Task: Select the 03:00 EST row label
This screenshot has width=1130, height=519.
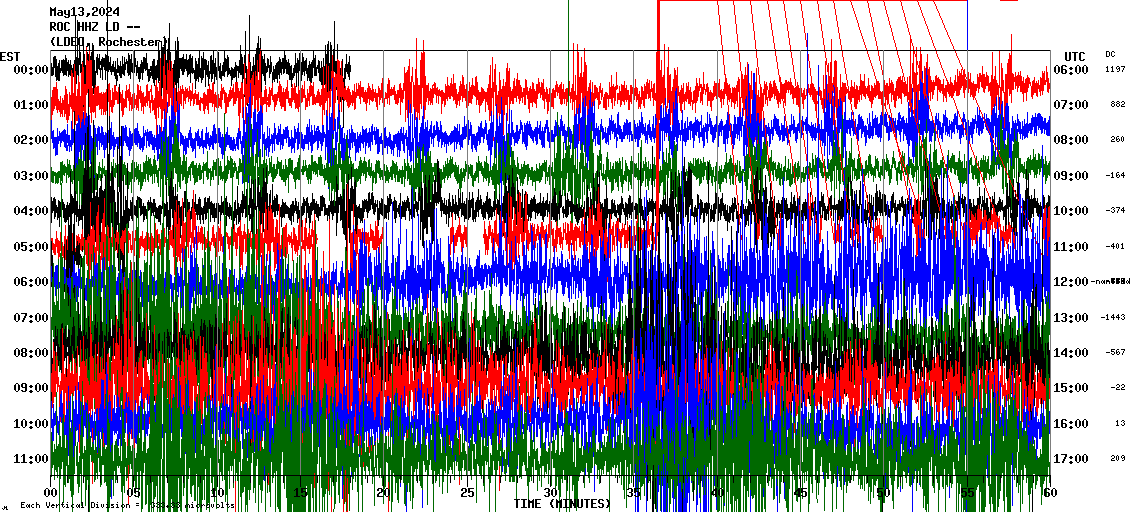Action: pos(32,176)
